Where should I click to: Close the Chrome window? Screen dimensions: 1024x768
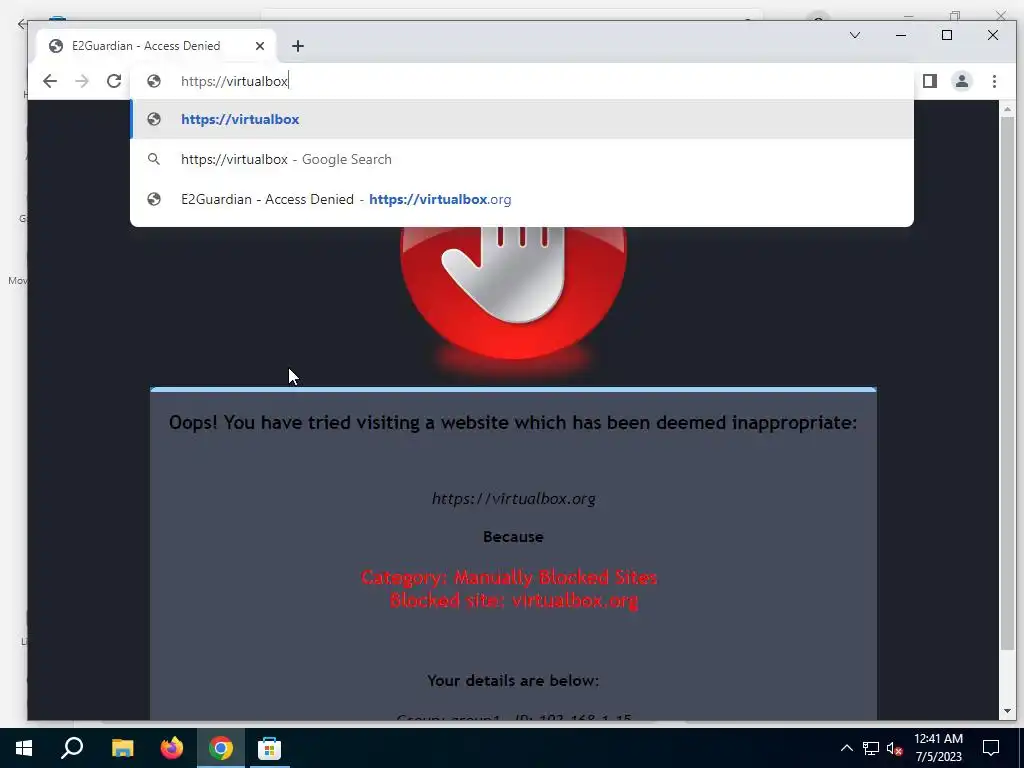coord(993,35)
